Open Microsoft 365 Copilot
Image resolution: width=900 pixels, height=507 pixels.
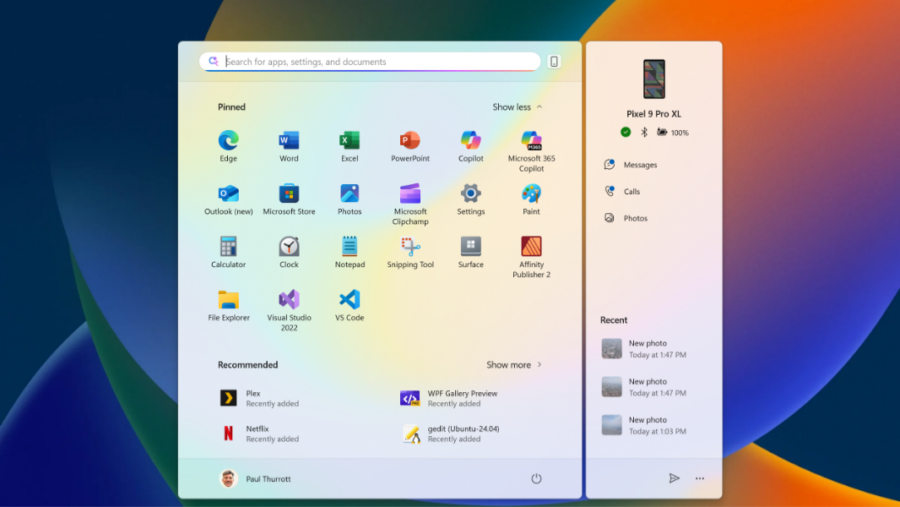531,150
